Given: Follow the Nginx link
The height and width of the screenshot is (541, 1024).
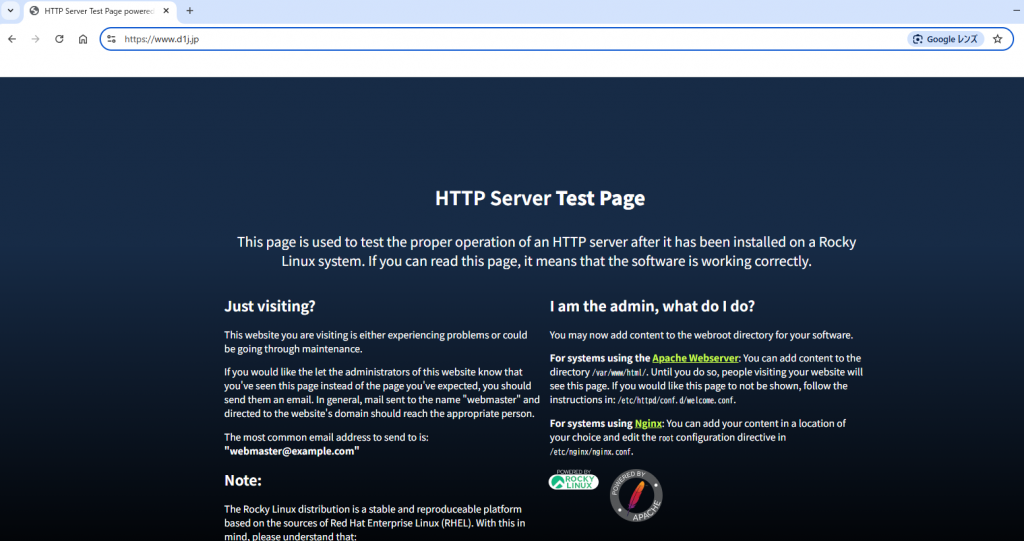Looking at the screenshot, I should coord(648,424).
